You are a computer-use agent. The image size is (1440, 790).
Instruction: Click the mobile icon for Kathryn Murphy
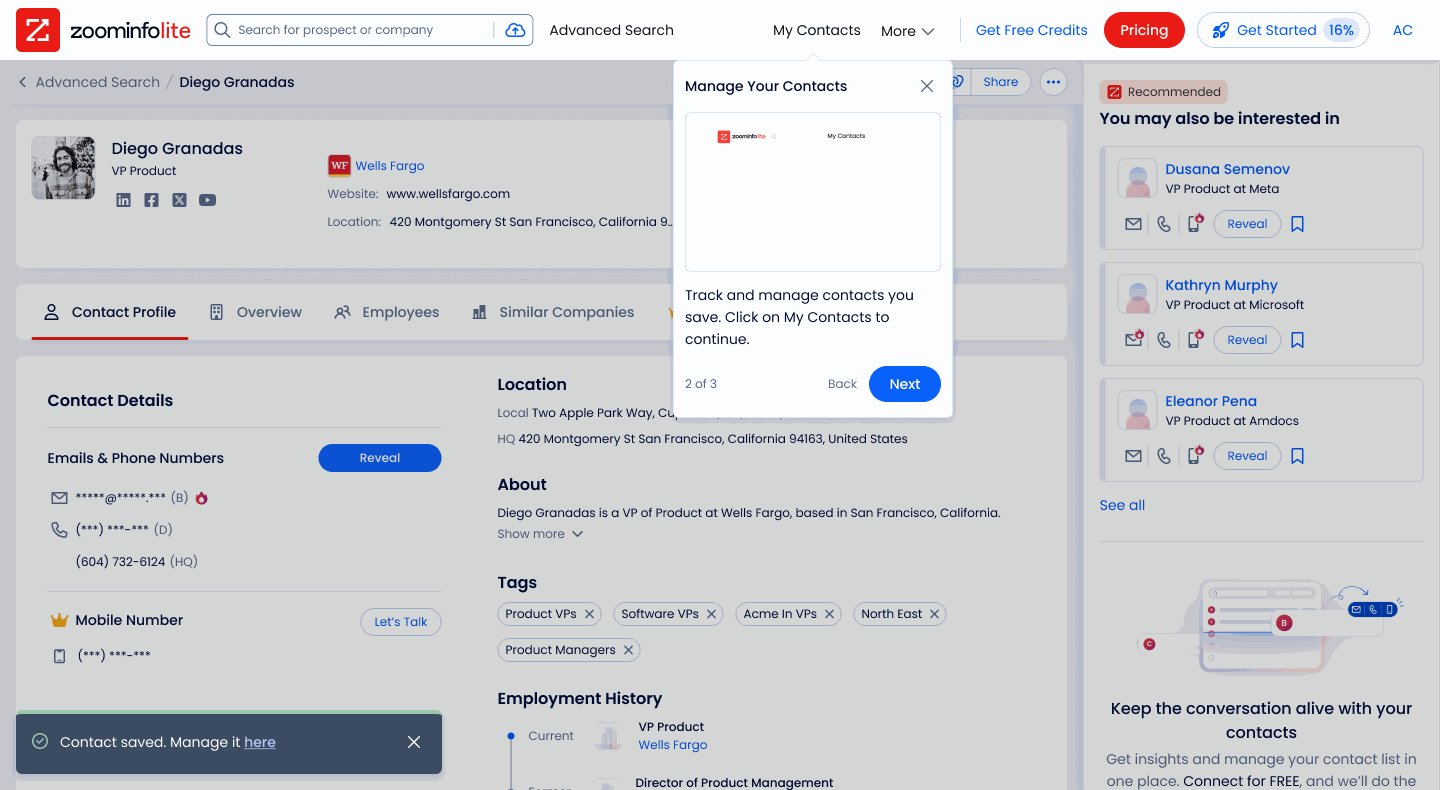coord(1194,340)
